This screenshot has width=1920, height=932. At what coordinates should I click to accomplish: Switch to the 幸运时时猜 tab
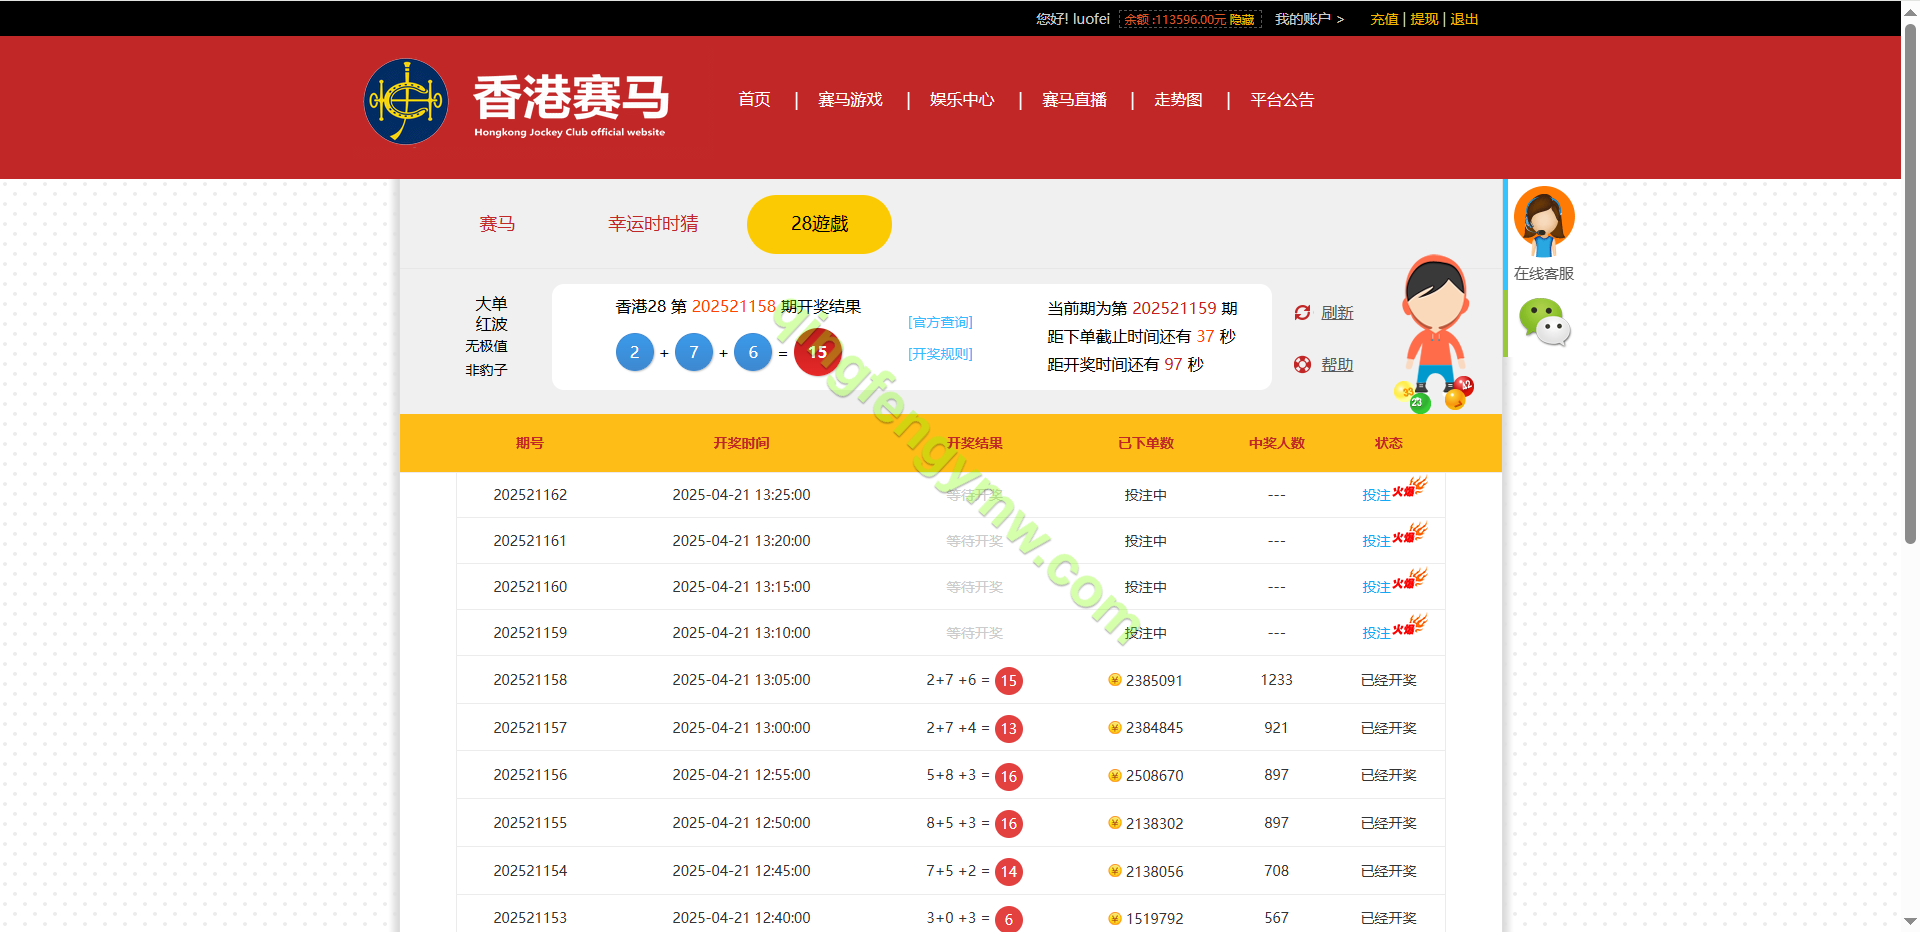(653, 224)
